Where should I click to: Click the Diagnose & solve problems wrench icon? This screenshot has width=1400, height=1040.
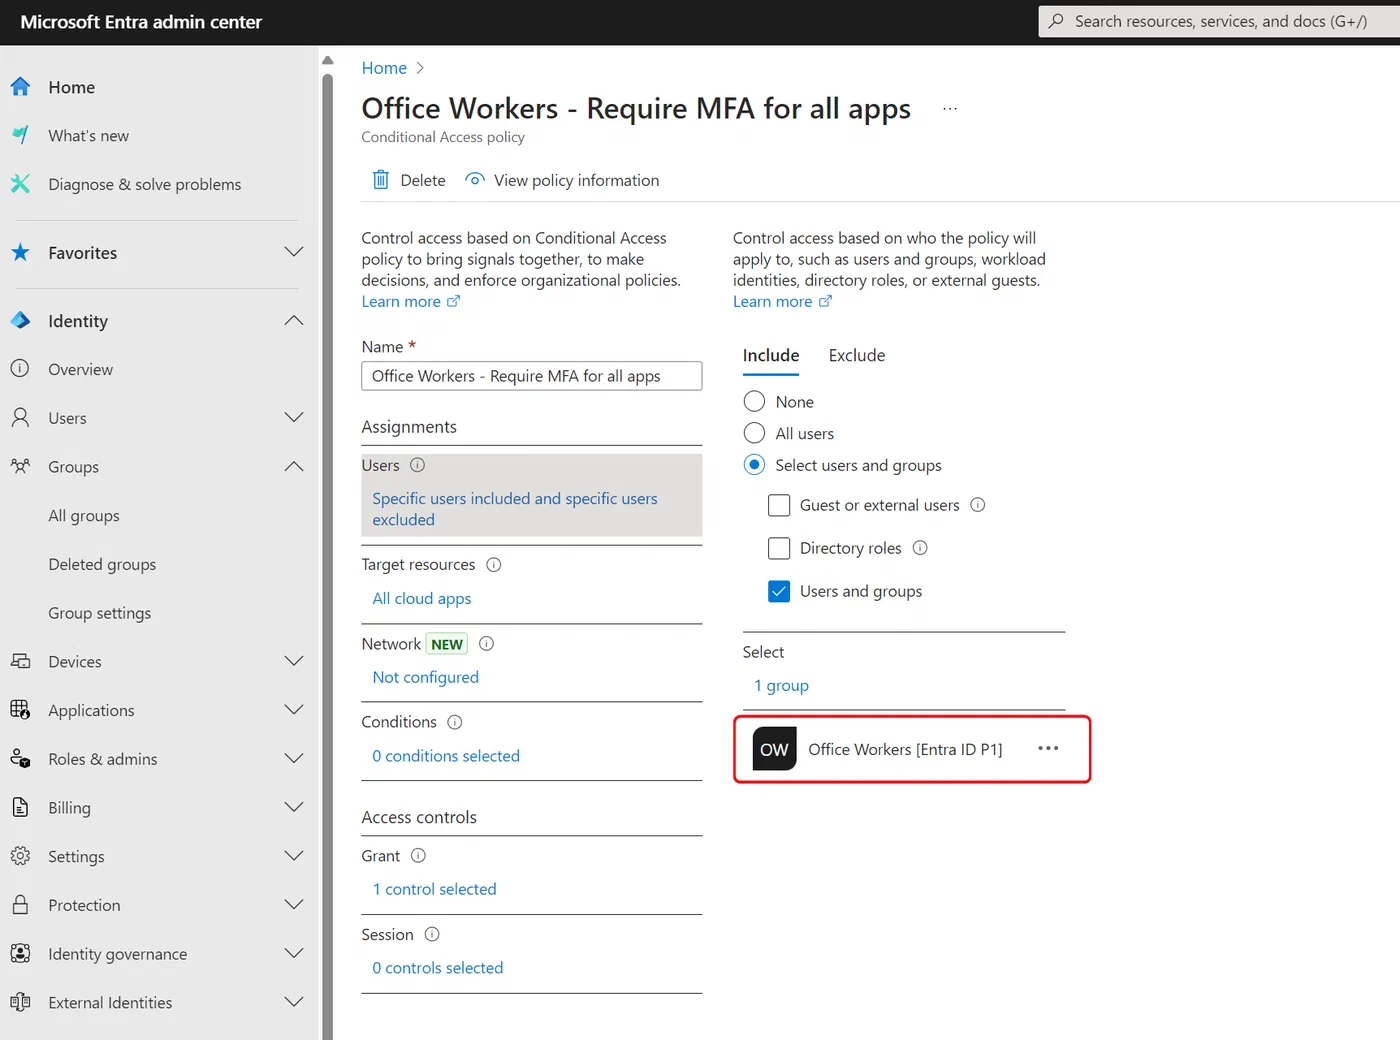click(20, 184)
